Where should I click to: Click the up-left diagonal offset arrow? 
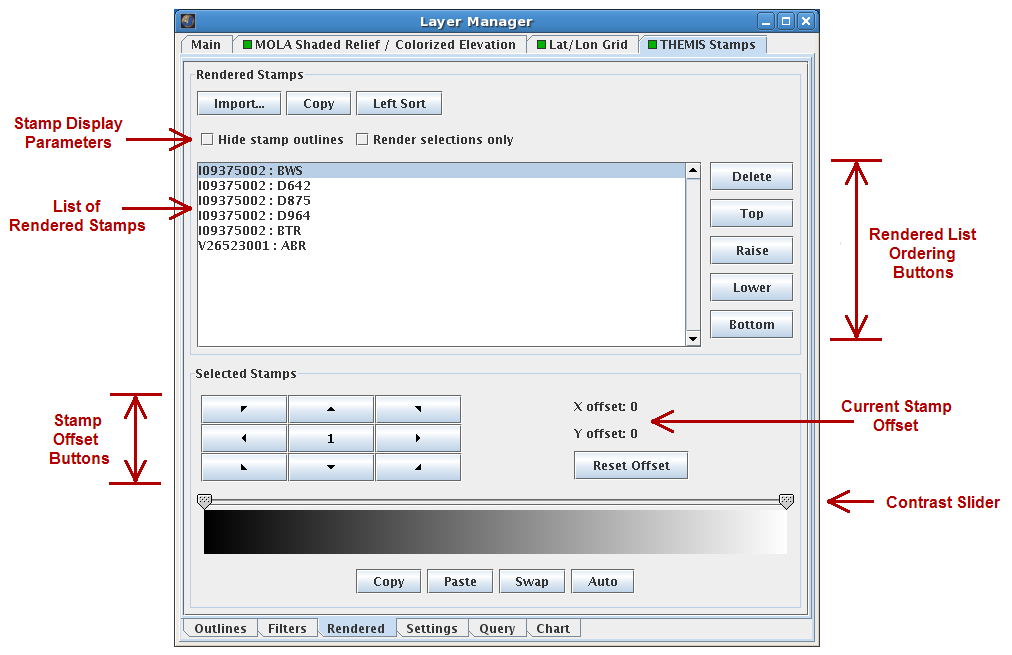243,409
